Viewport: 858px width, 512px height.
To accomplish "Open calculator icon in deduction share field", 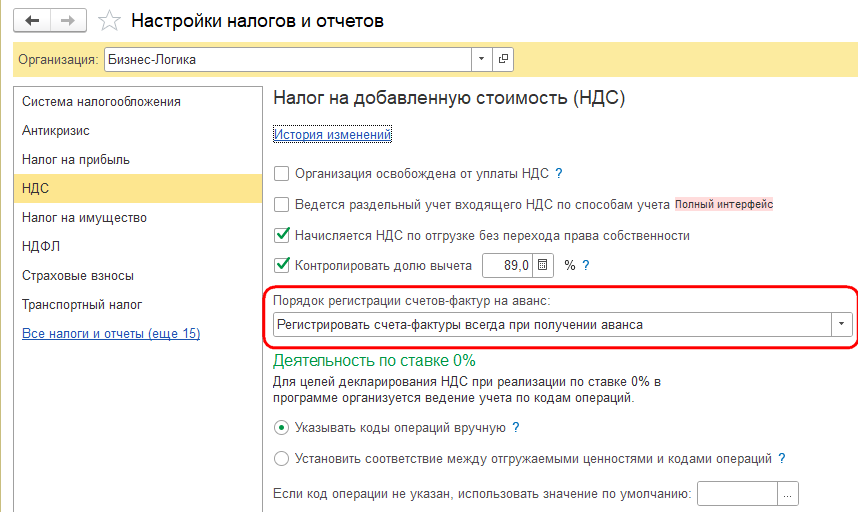I will click(542, 265).
